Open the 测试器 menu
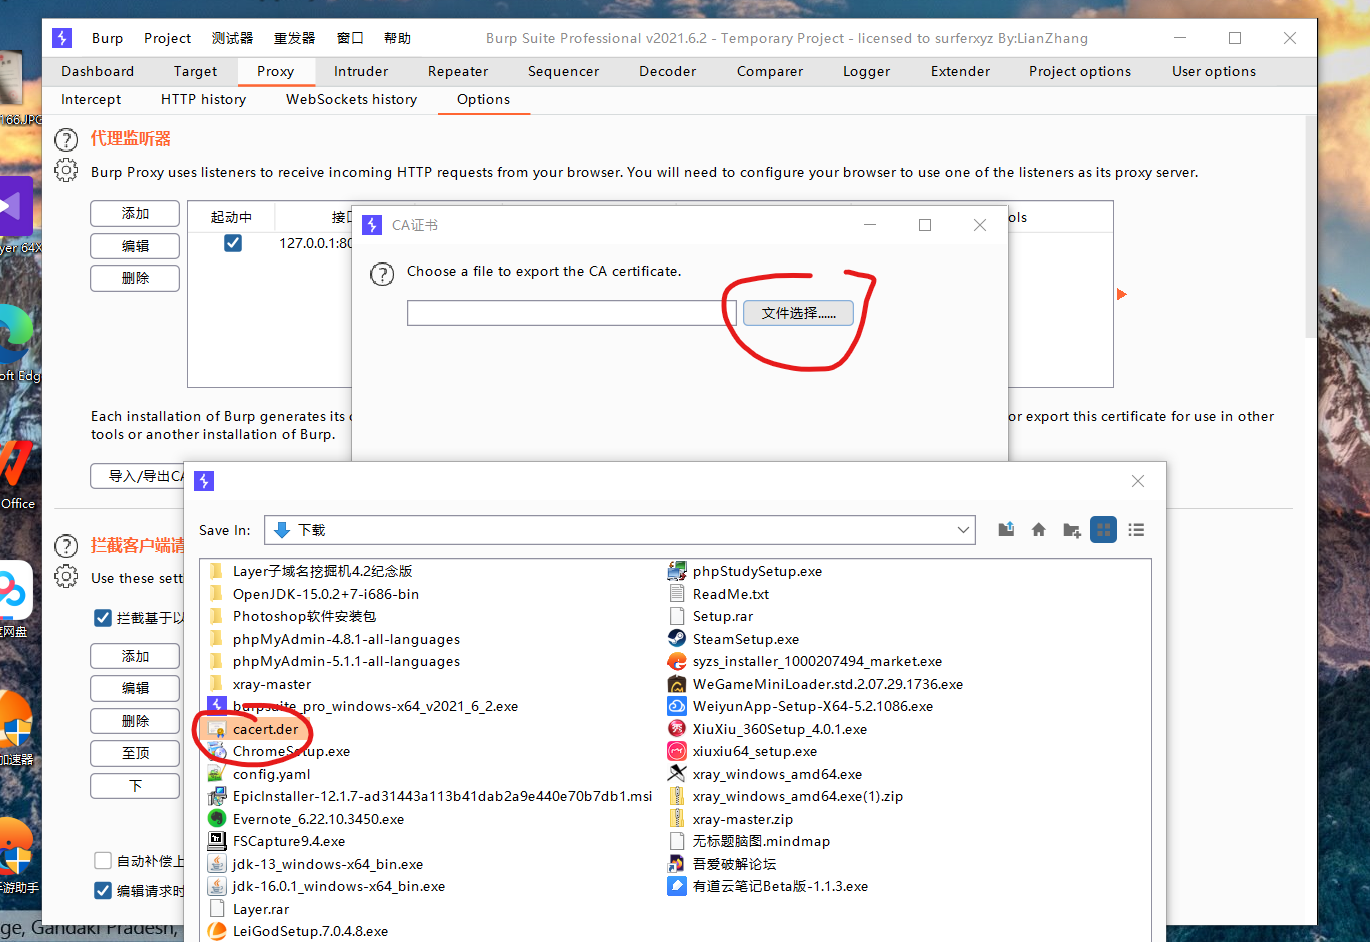Viewport: 1370px width, 942px height. [x=232, y=38]
